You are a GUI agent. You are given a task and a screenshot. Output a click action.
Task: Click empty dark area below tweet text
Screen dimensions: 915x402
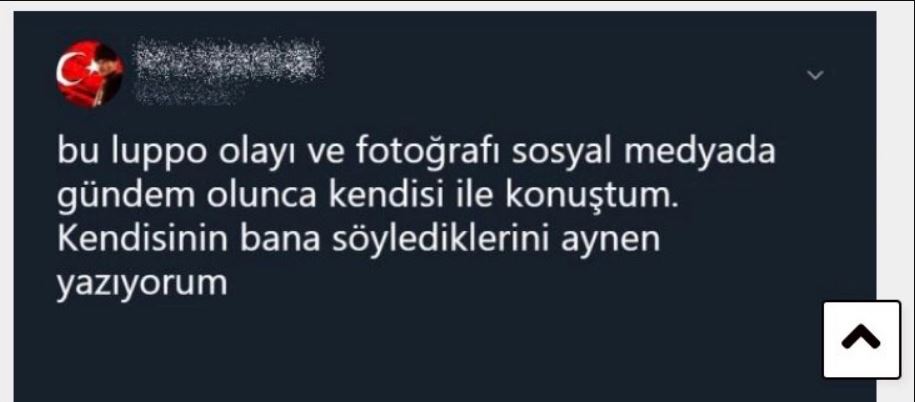click(x=408, y=350)
